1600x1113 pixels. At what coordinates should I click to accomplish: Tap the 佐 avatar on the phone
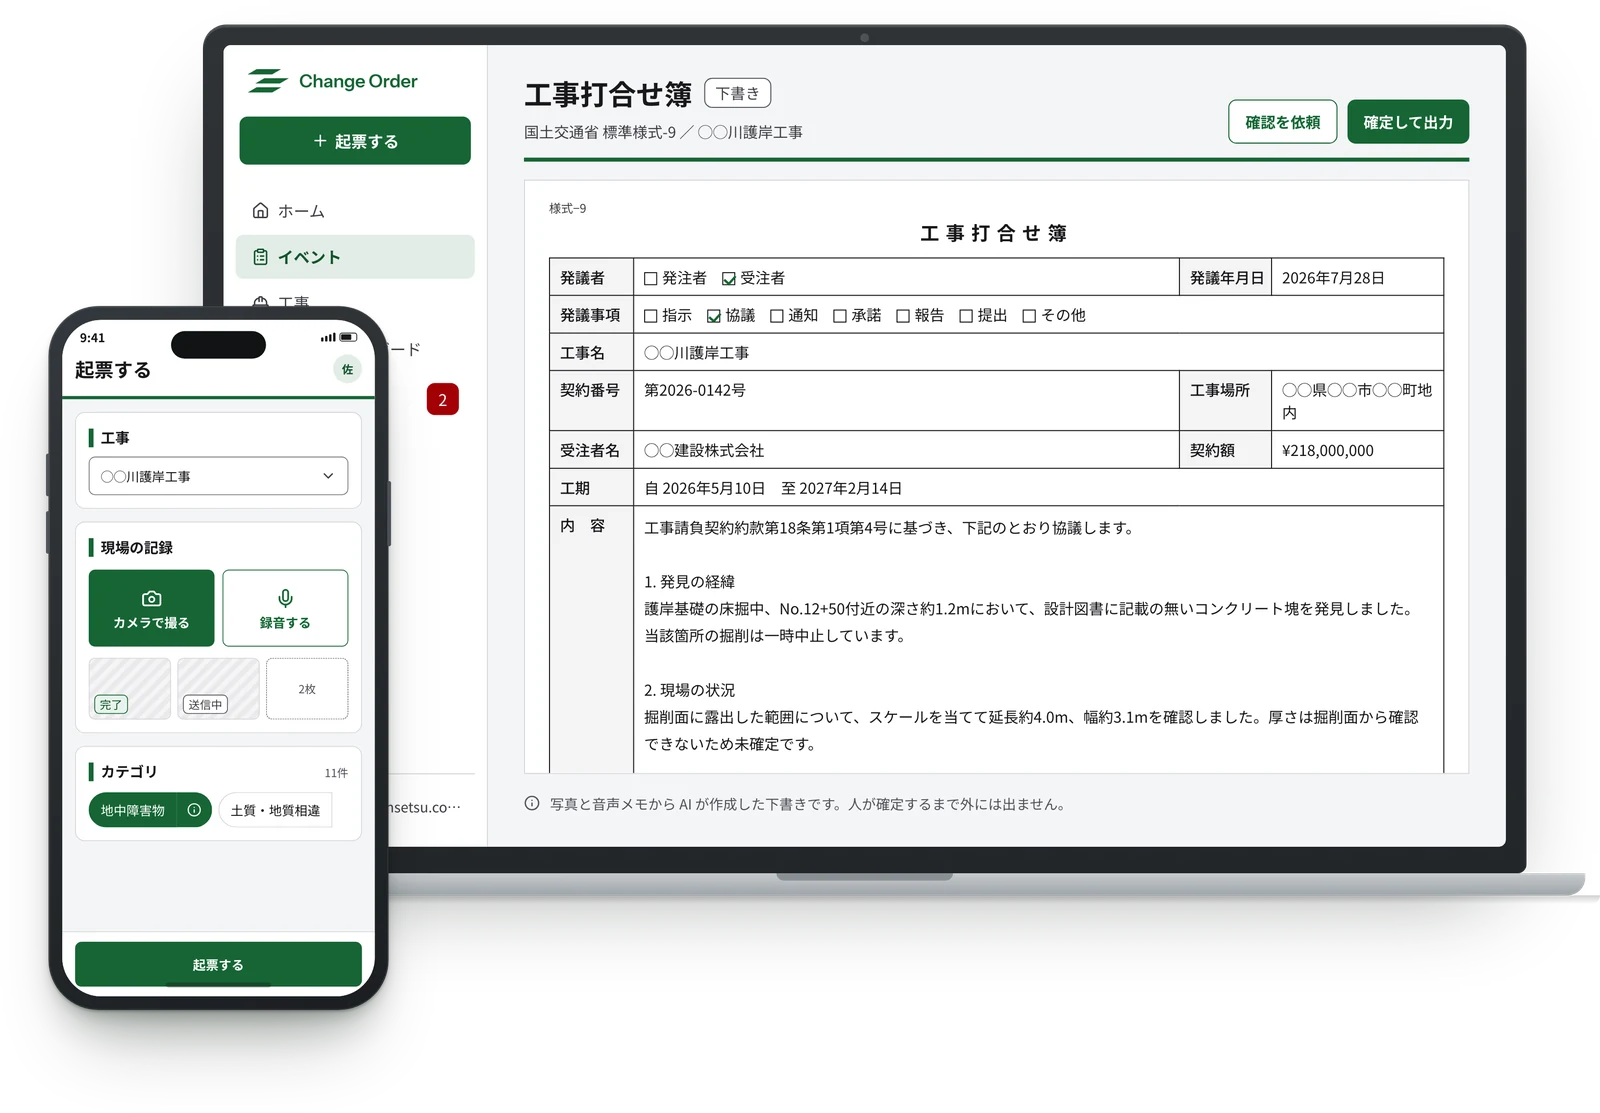click(x=347, y=369)
